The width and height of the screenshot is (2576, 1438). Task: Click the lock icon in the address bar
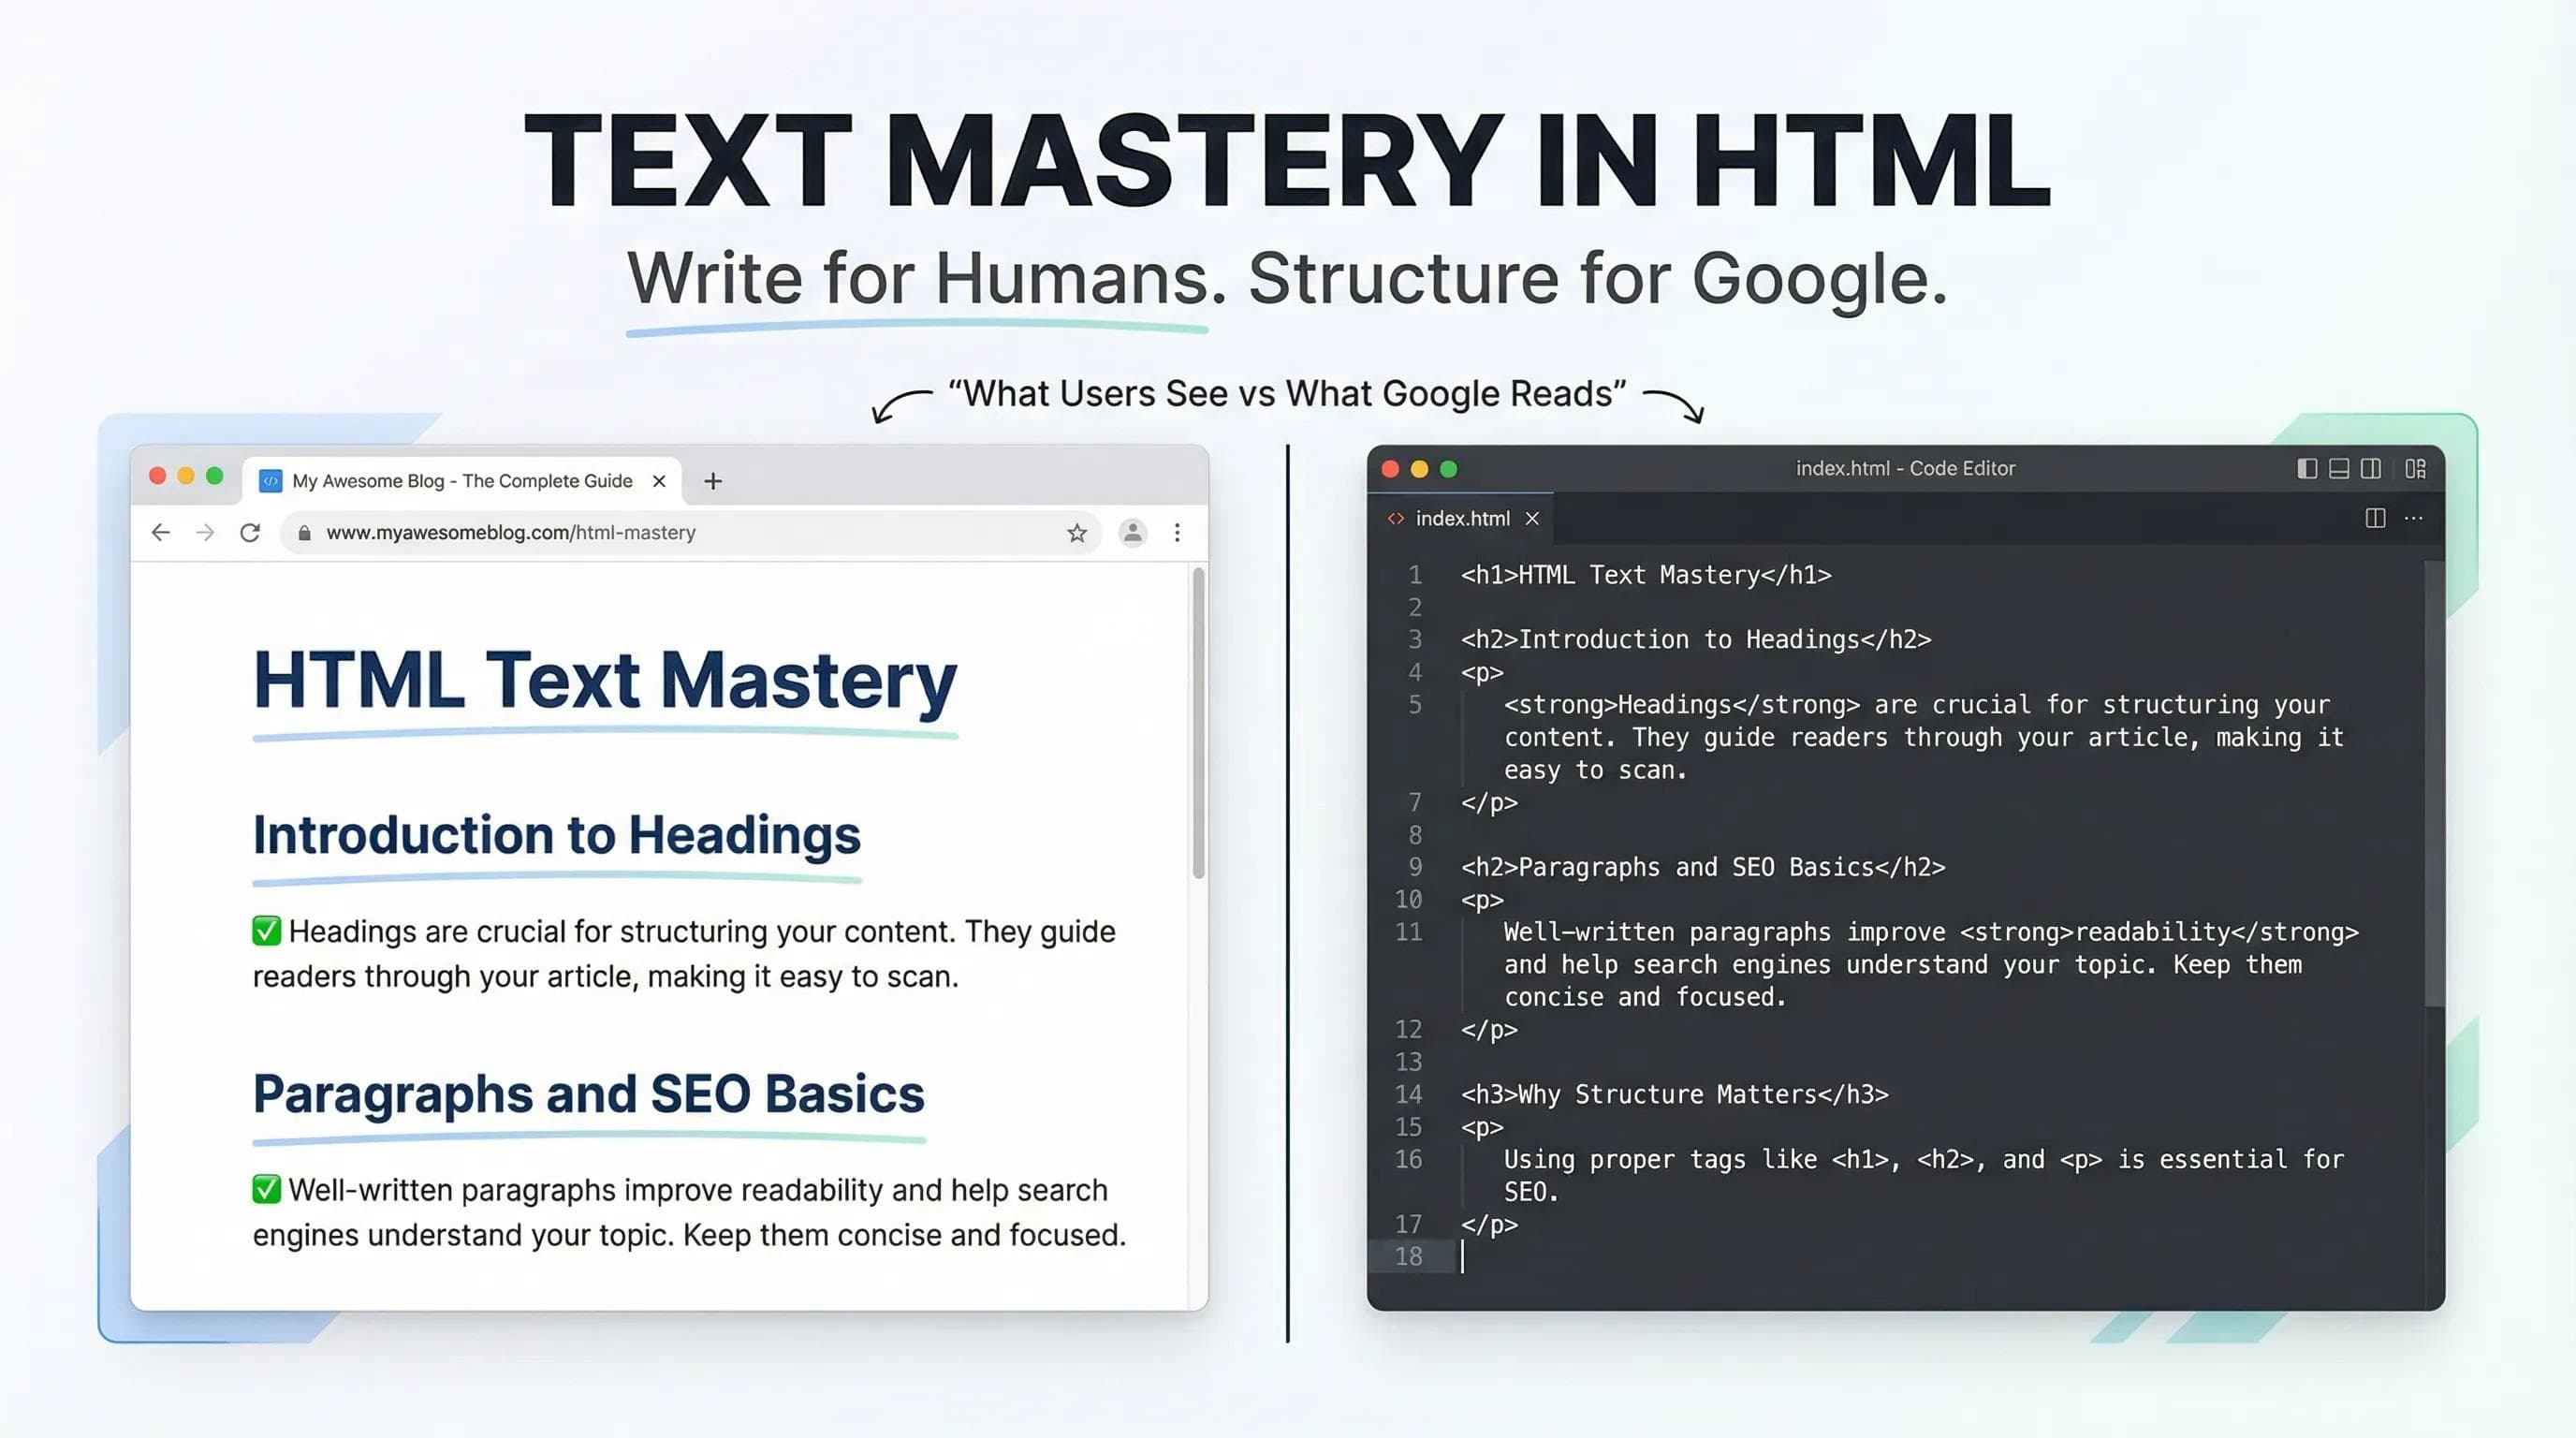[x=304, y=532]
